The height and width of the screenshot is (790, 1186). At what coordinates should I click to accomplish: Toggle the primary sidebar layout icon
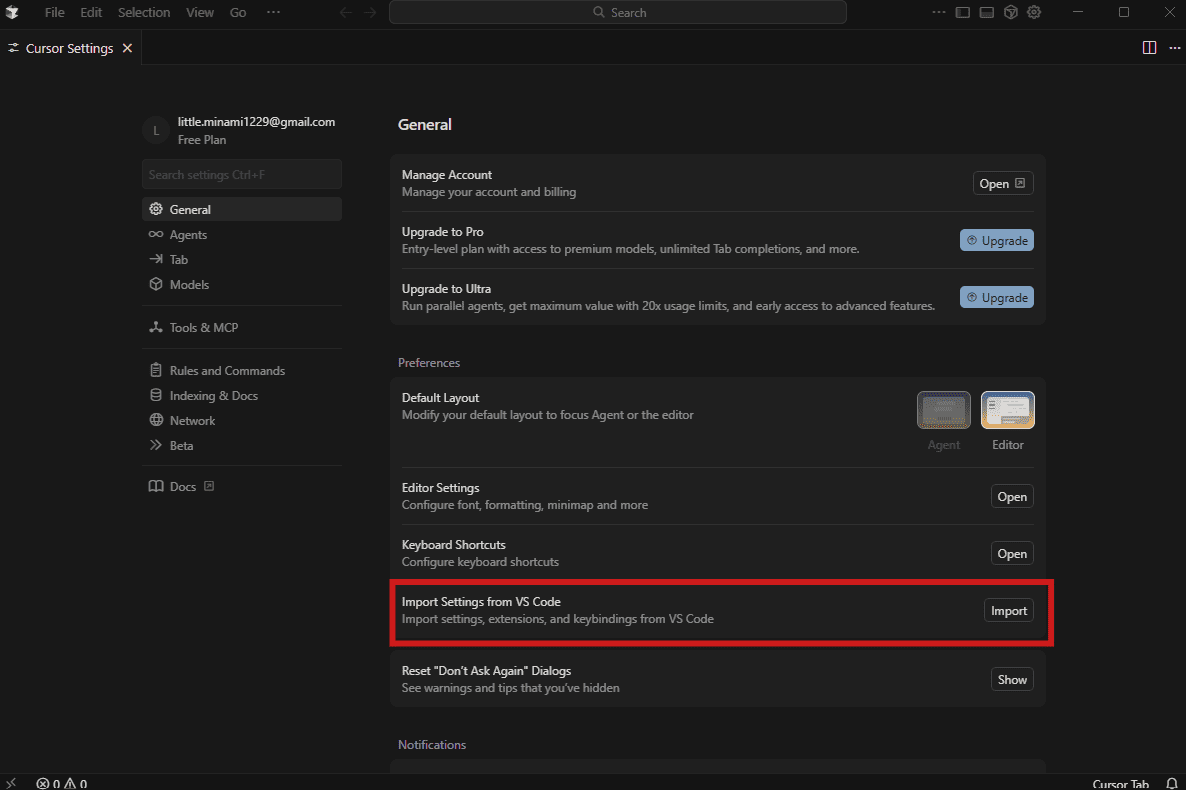pos(963,13)
